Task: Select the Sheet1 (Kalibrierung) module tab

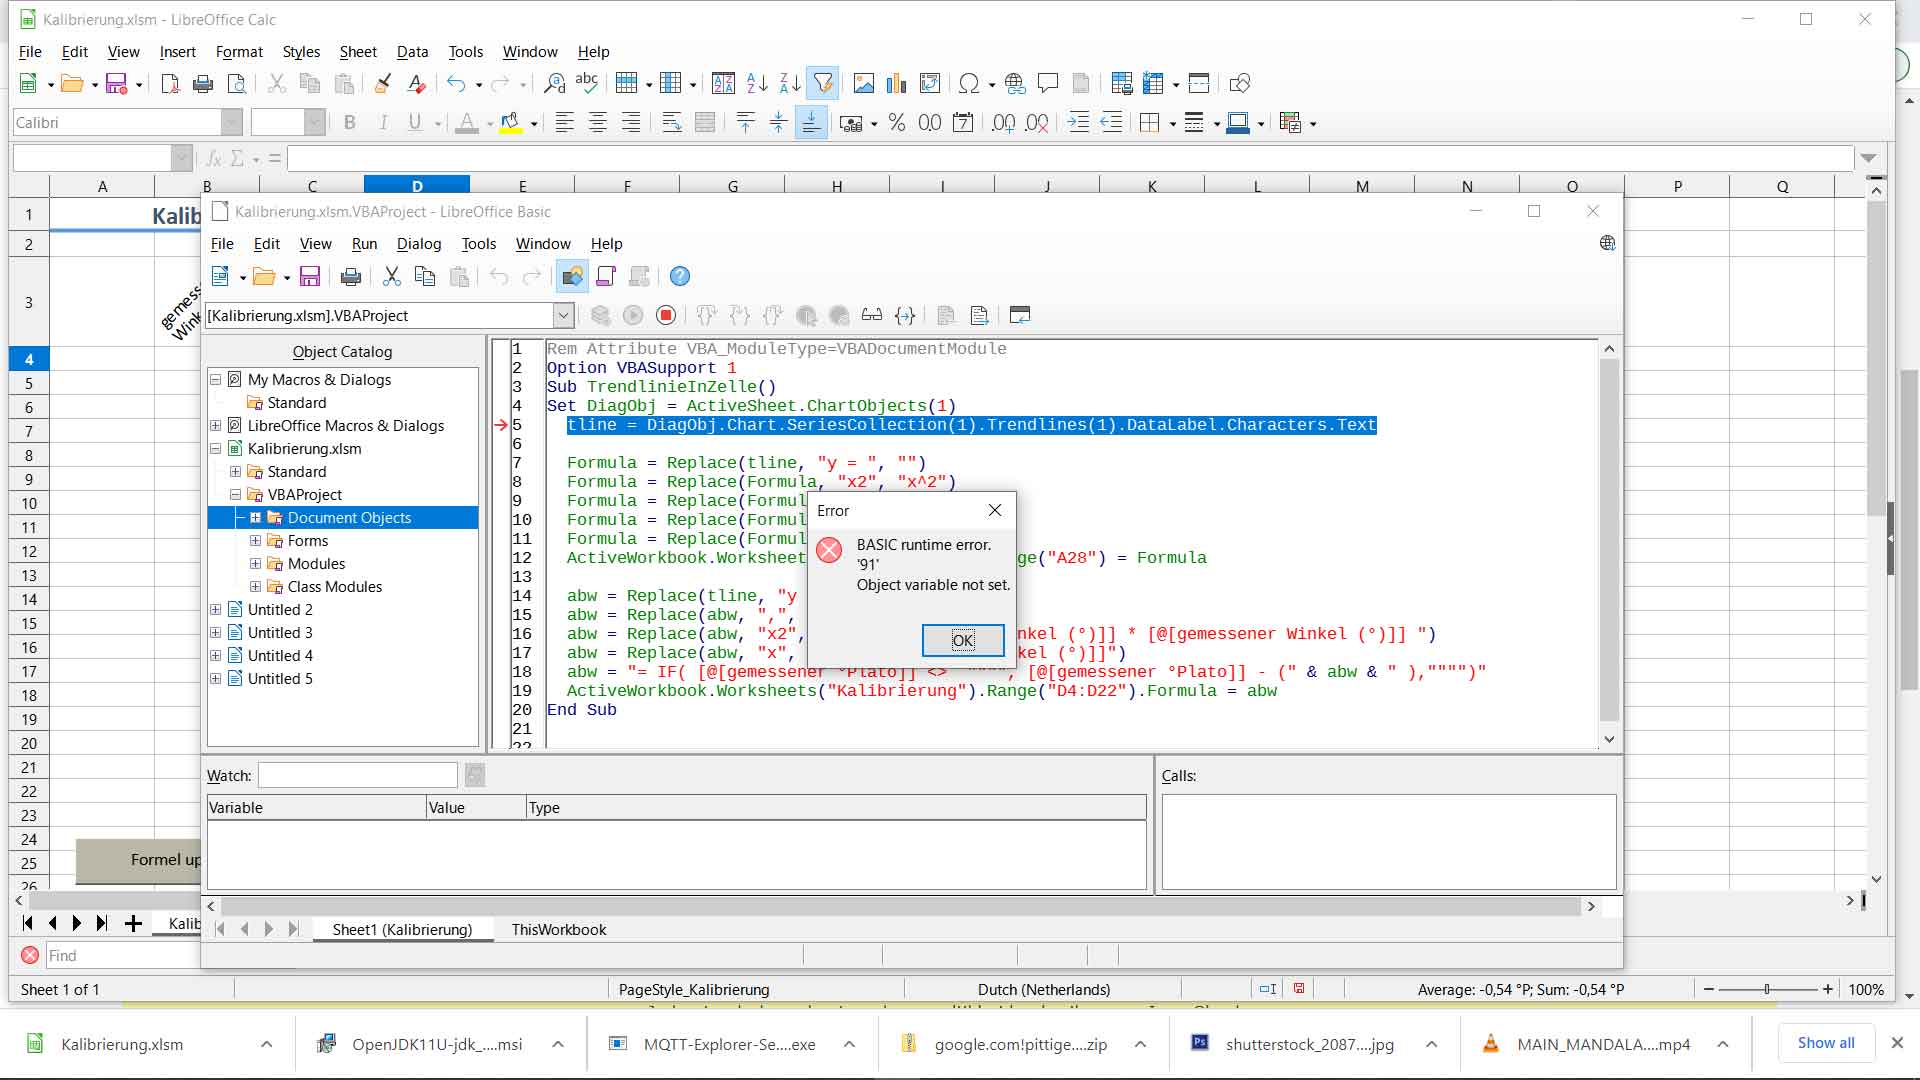Action: (x=402, y=930)
